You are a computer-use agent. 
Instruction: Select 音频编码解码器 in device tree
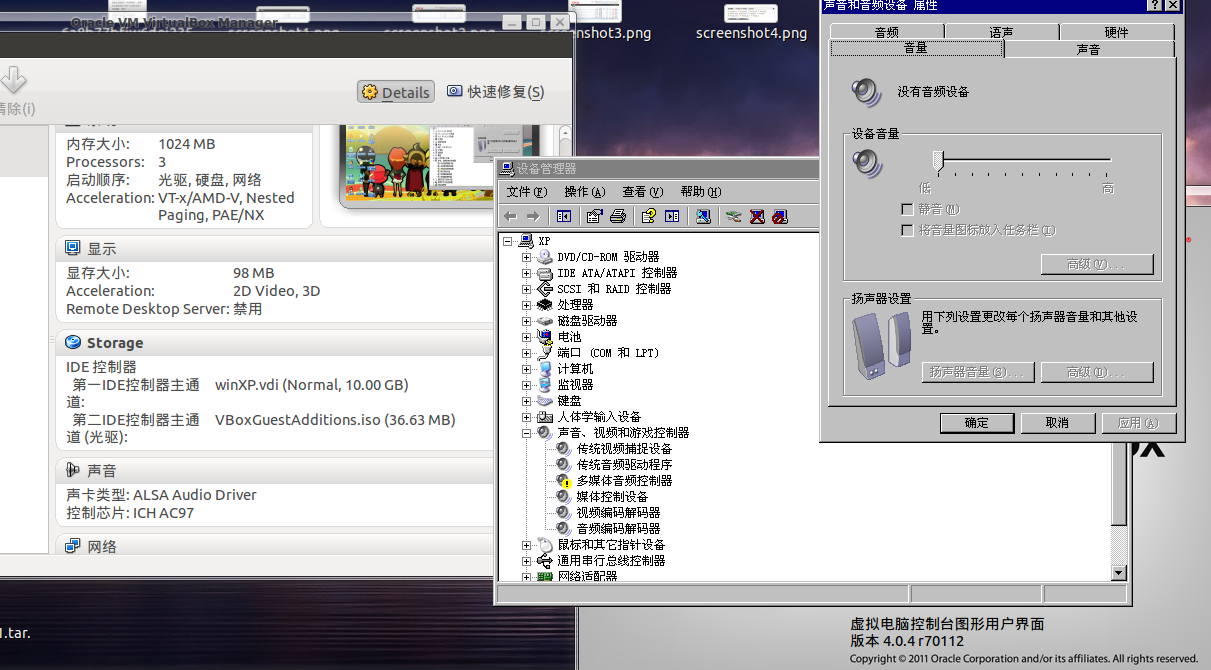tap(618, 529)
